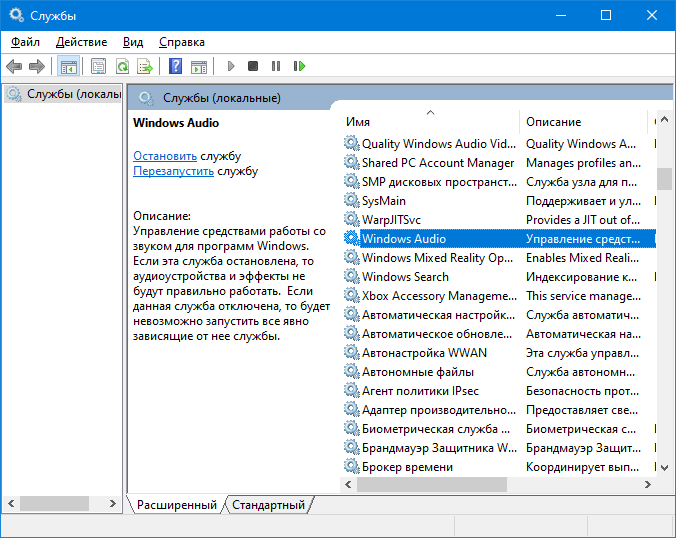Image resolution: width=676 pixels, height=538 pixels.
Task: Click the Pause service icon
Action: click(276, 66)
